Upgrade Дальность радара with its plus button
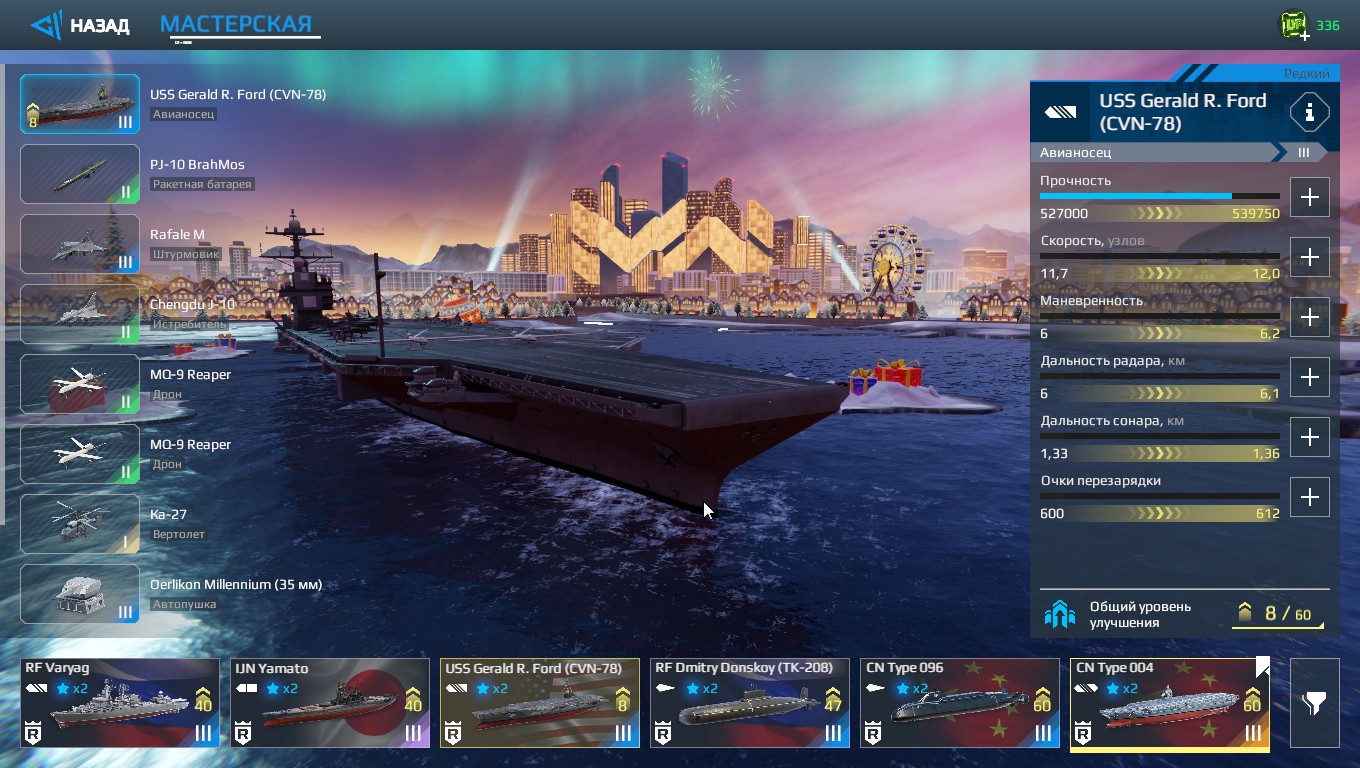The height and width of the screenshot is (768, 1360). 1309,377
